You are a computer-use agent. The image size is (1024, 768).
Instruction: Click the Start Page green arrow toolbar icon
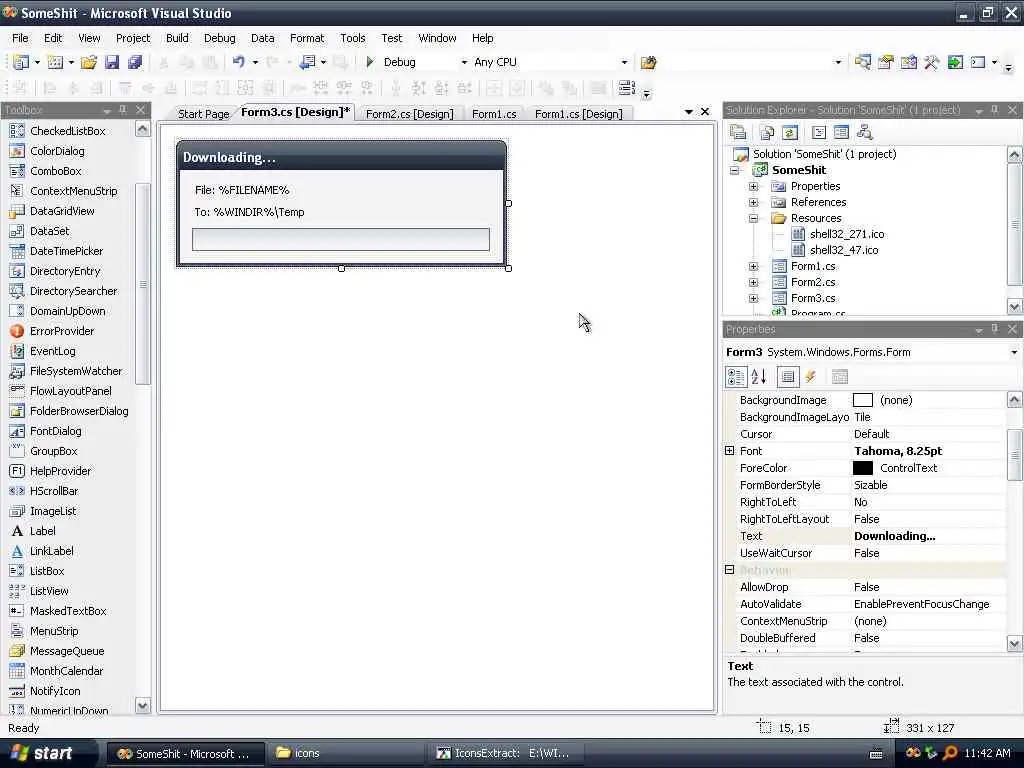[955, 62]
